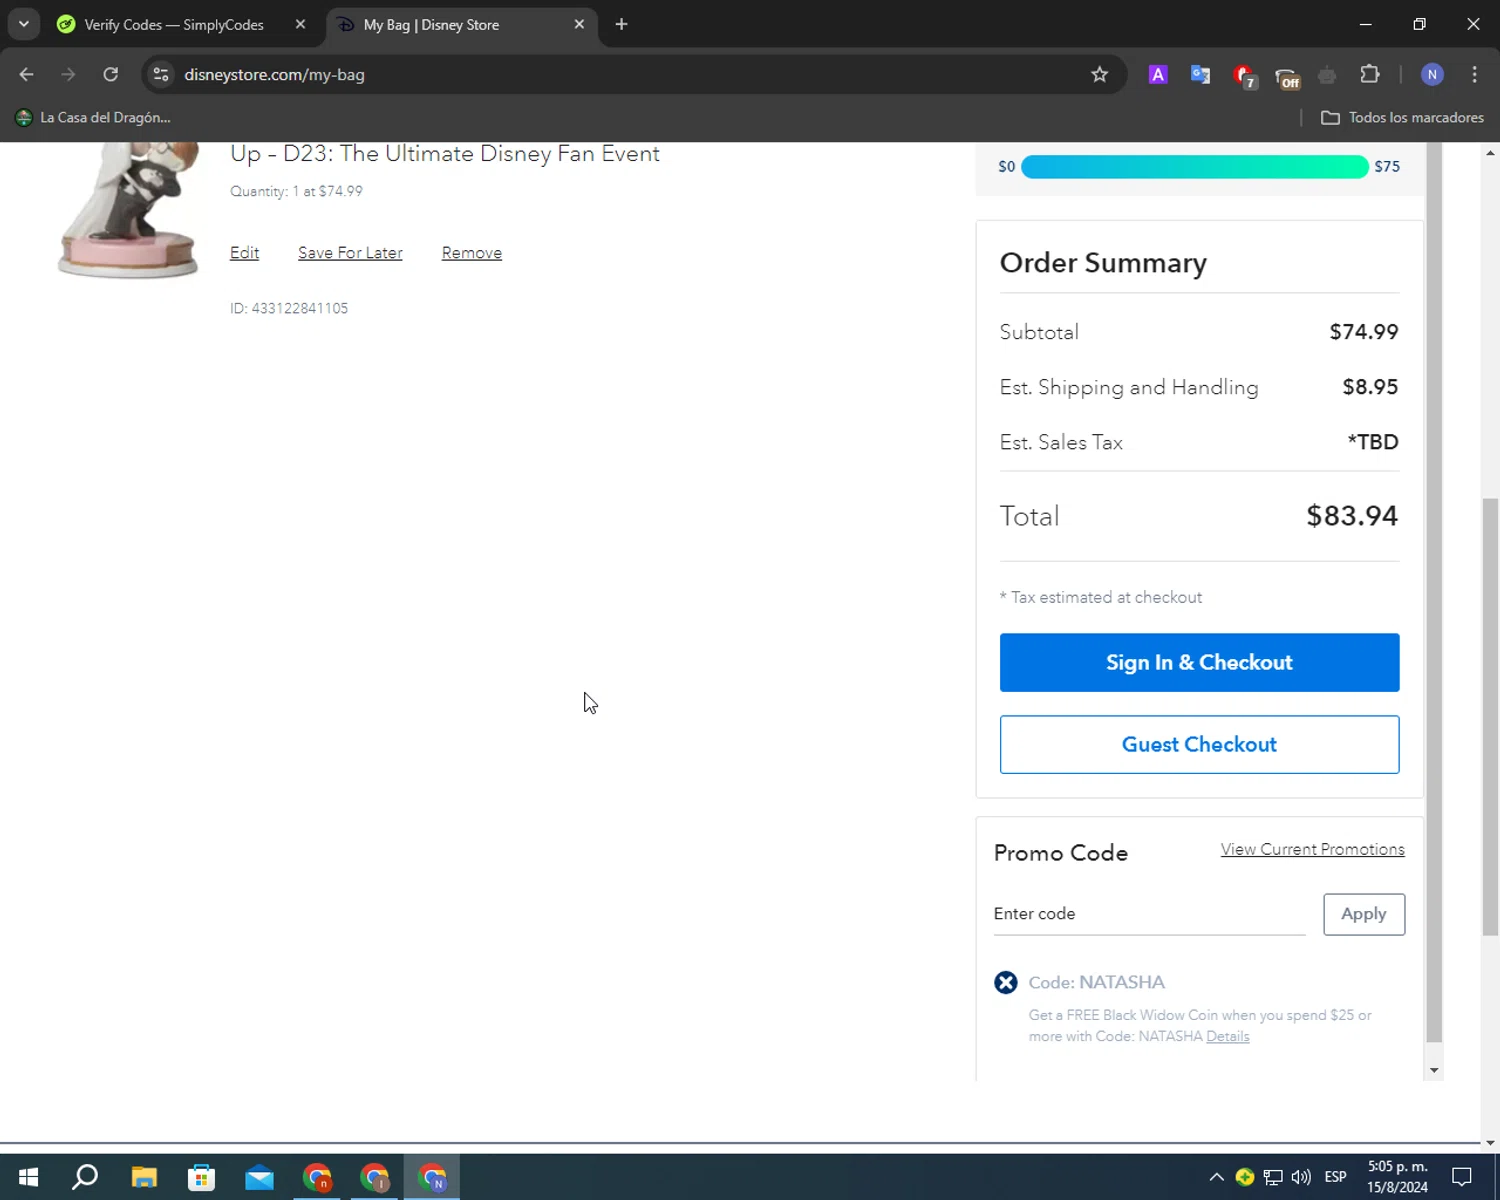
Task: Open the Windows notification center
Action: point(1462,1177)
